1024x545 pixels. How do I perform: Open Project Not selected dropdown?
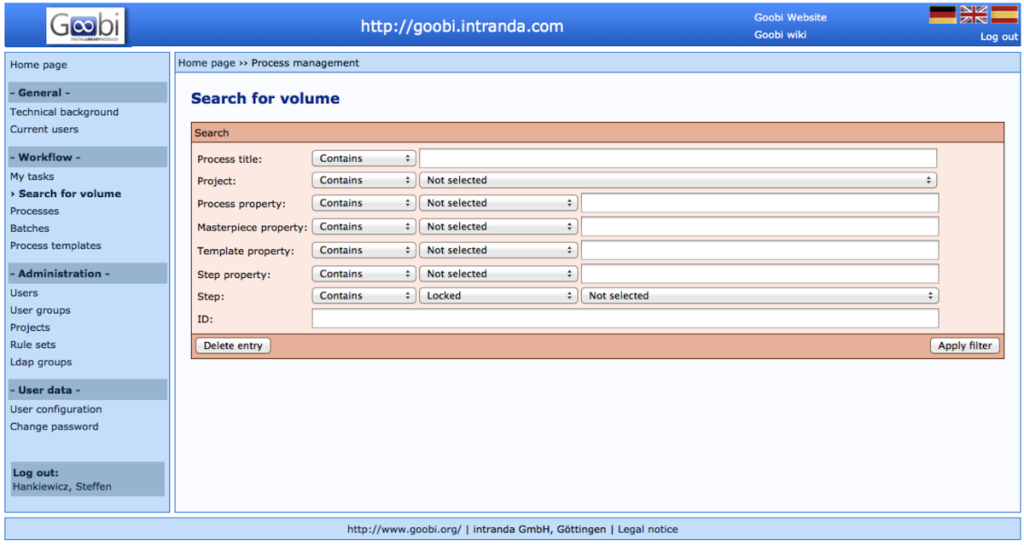click(678, 180)
